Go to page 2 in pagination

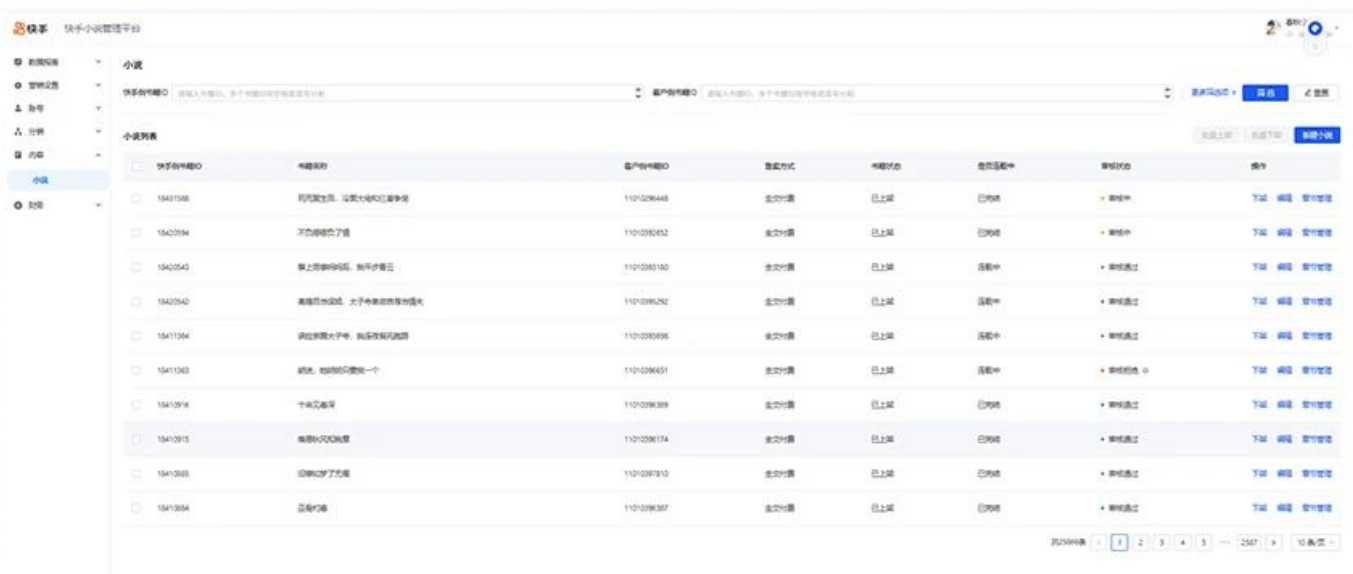point(1141,542)
